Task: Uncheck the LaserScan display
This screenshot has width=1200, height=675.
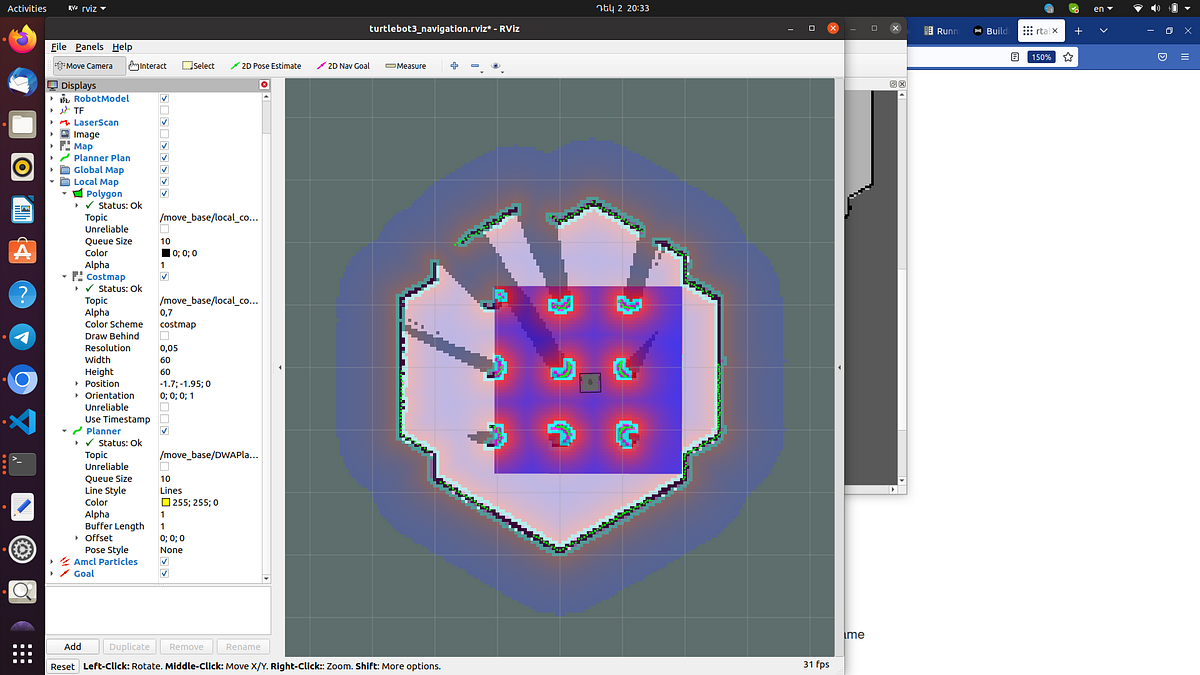Action: point(163,122)
